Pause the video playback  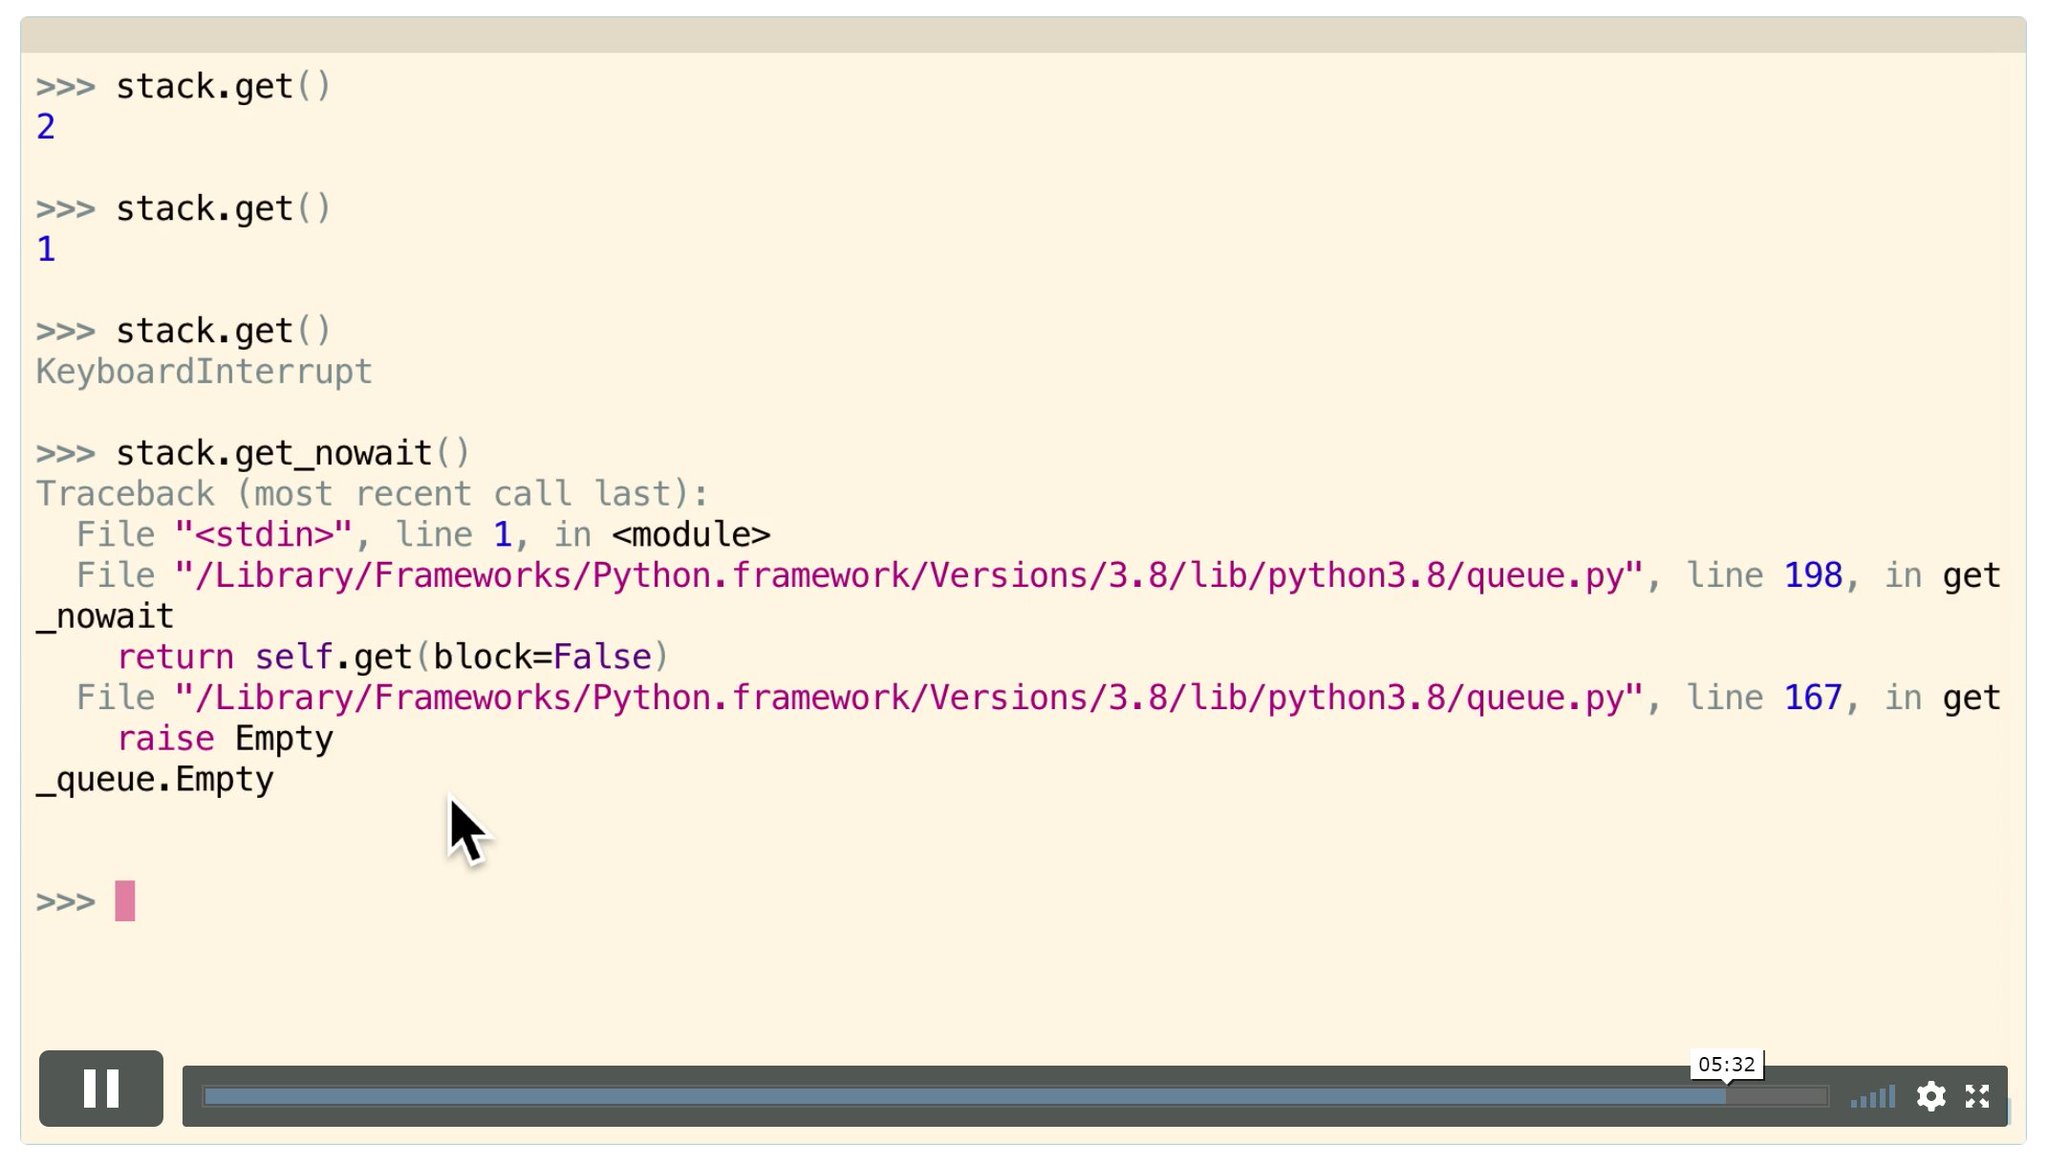pos(101,1088)
